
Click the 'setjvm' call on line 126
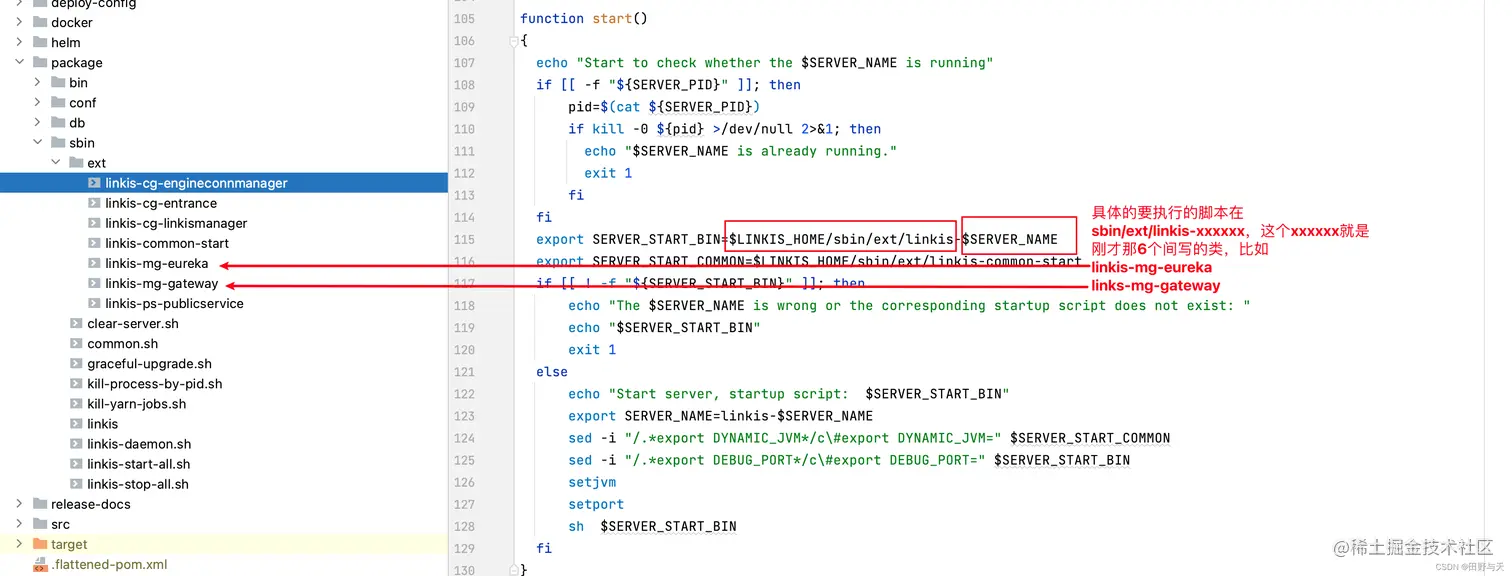592,482
